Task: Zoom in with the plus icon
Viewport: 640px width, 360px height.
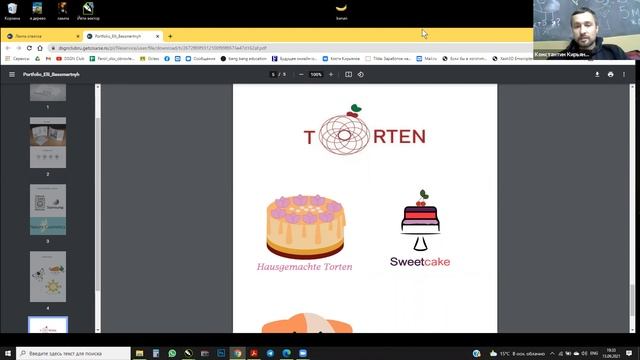Action: pyautogui.click(x=331, y=75)
